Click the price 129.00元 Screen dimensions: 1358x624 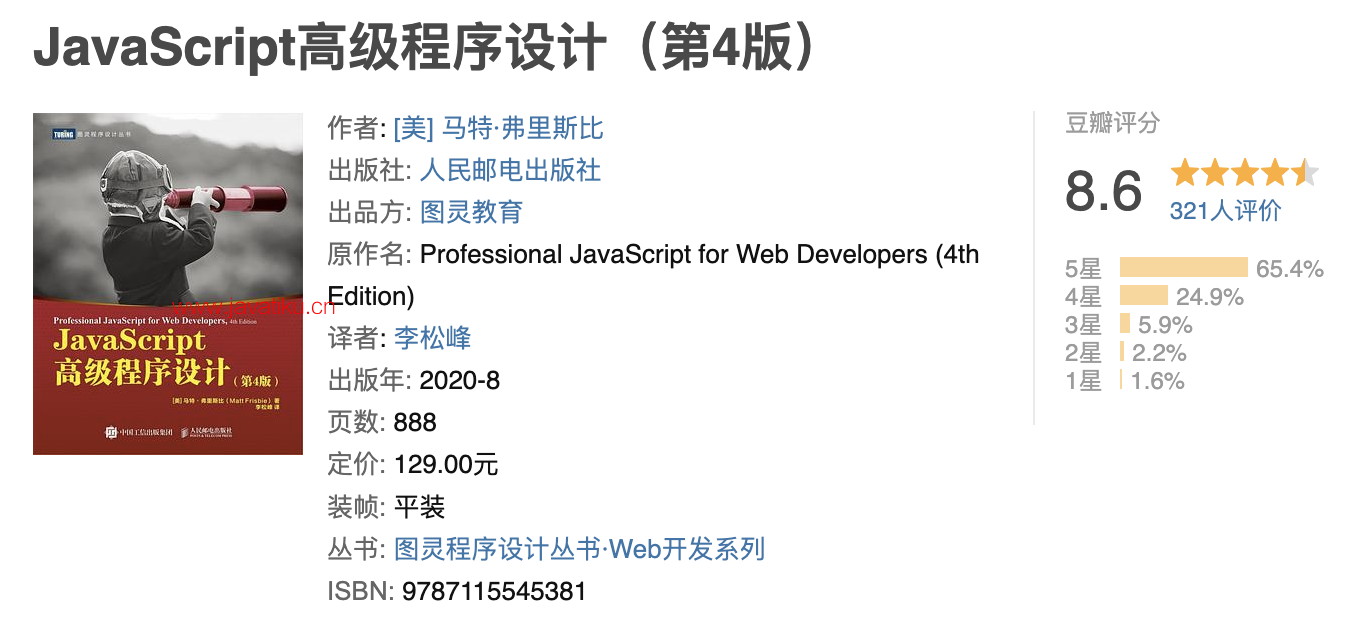point(446,465)
